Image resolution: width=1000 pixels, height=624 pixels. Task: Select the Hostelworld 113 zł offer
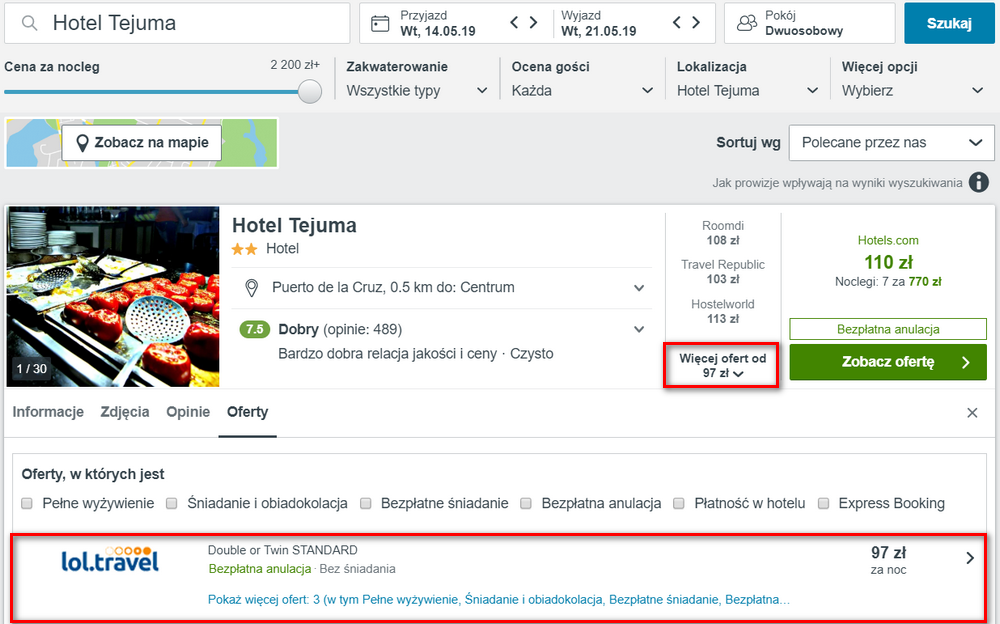tap(723, 311)
